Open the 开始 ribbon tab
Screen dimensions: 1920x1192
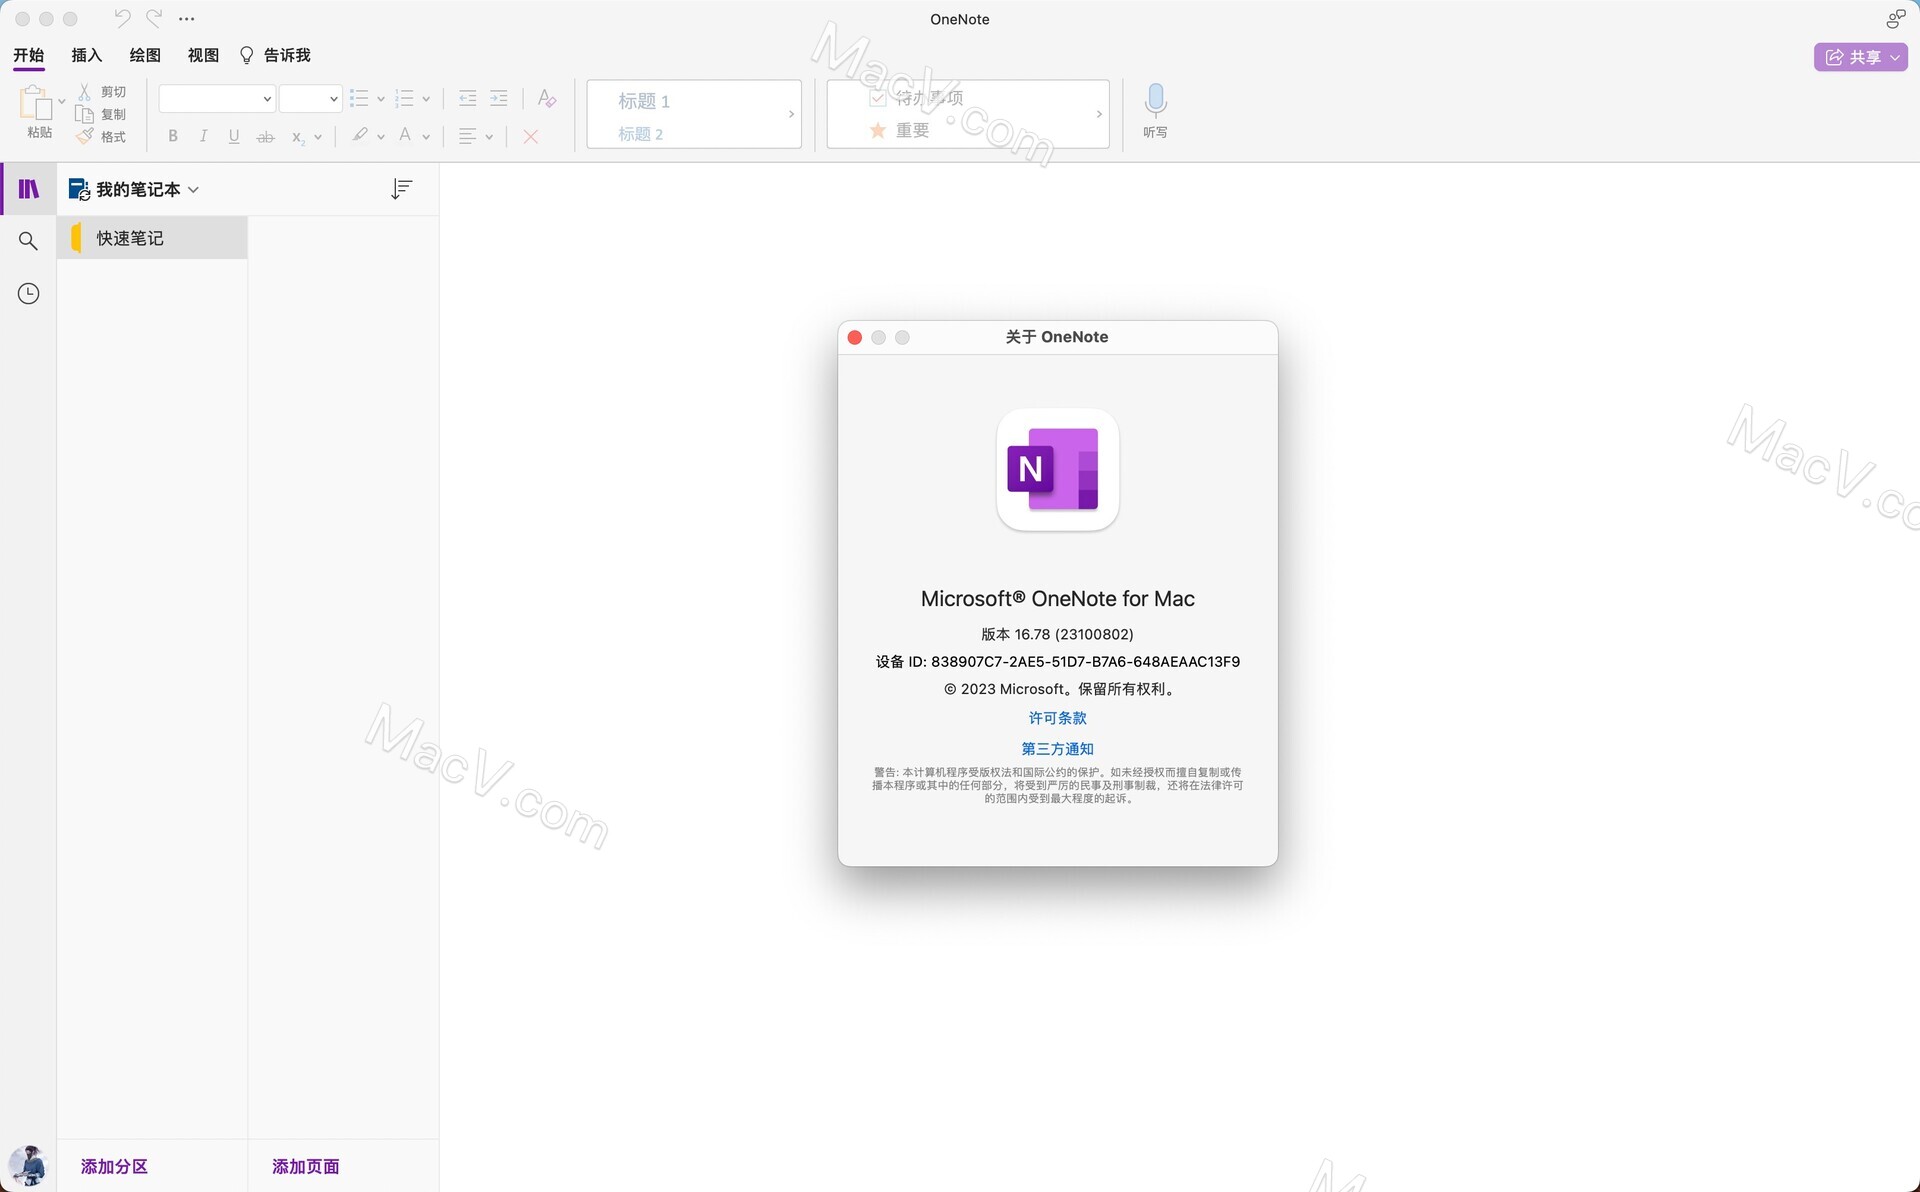point(28,55)
